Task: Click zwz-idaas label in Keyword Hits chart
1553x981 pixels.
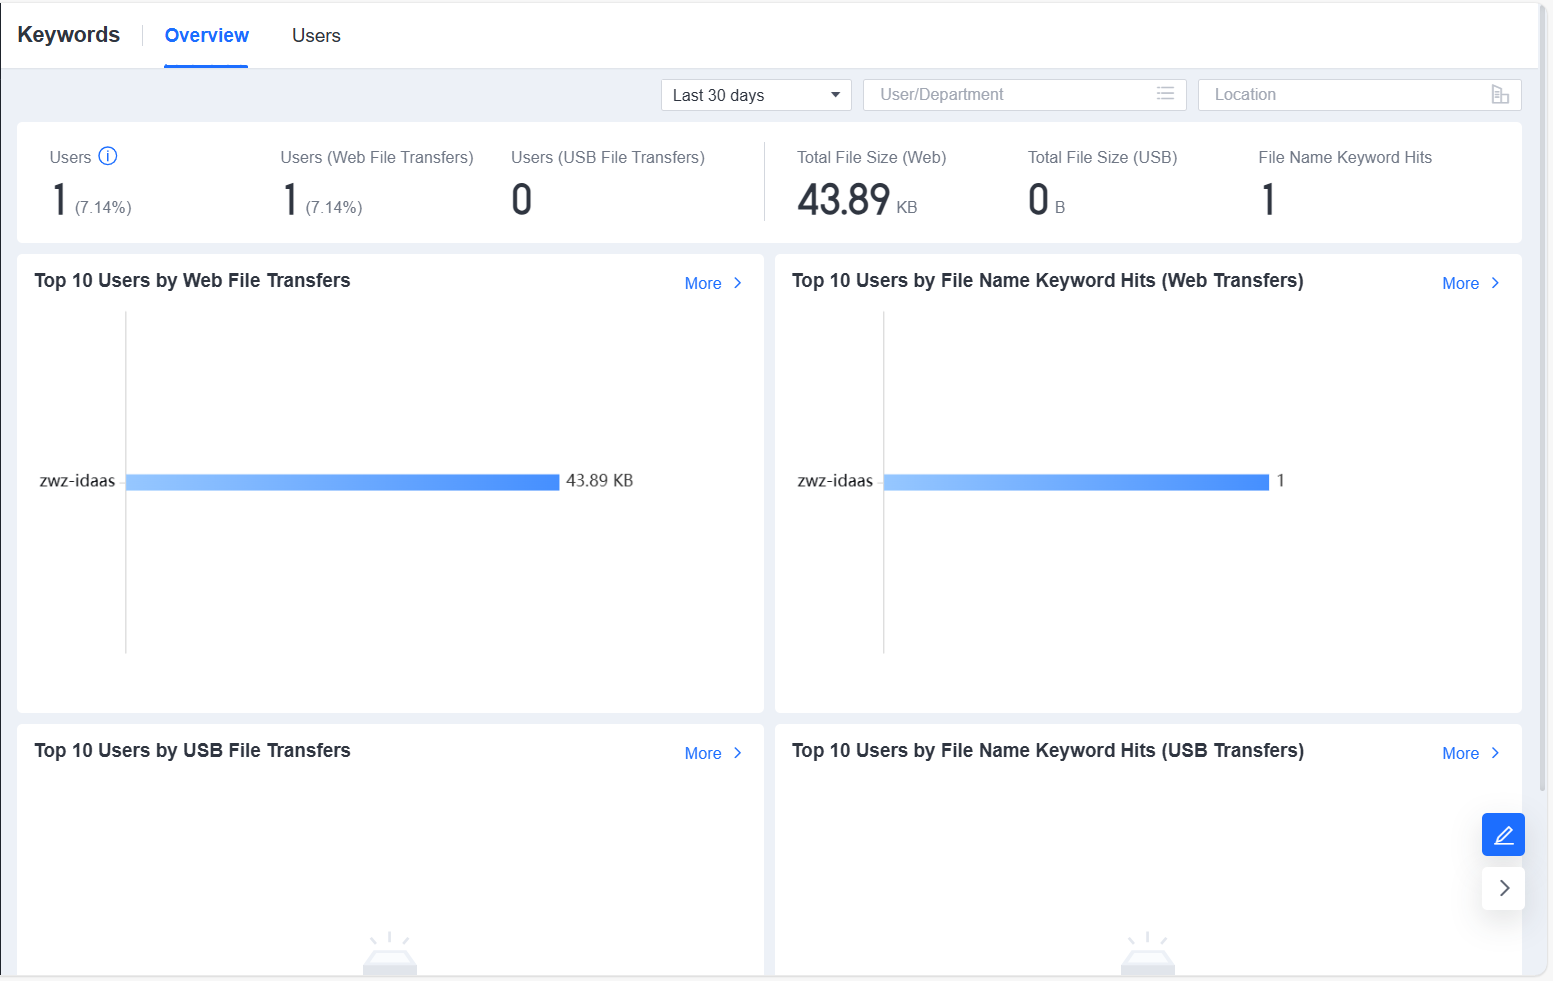Action: coord(835,481)
